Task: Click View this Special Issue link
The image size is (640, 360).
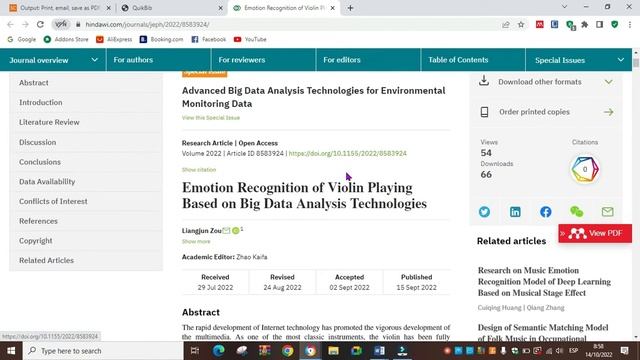Action: click(x=211, y=118)
